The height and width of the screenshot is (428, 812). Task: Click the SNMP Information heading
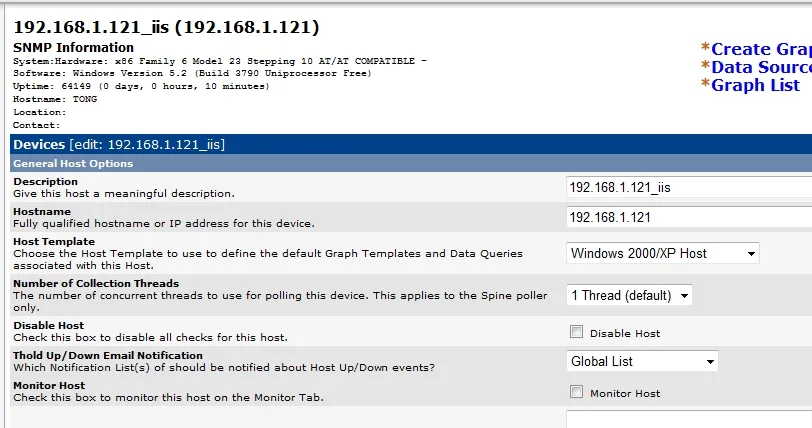(73, 47)
